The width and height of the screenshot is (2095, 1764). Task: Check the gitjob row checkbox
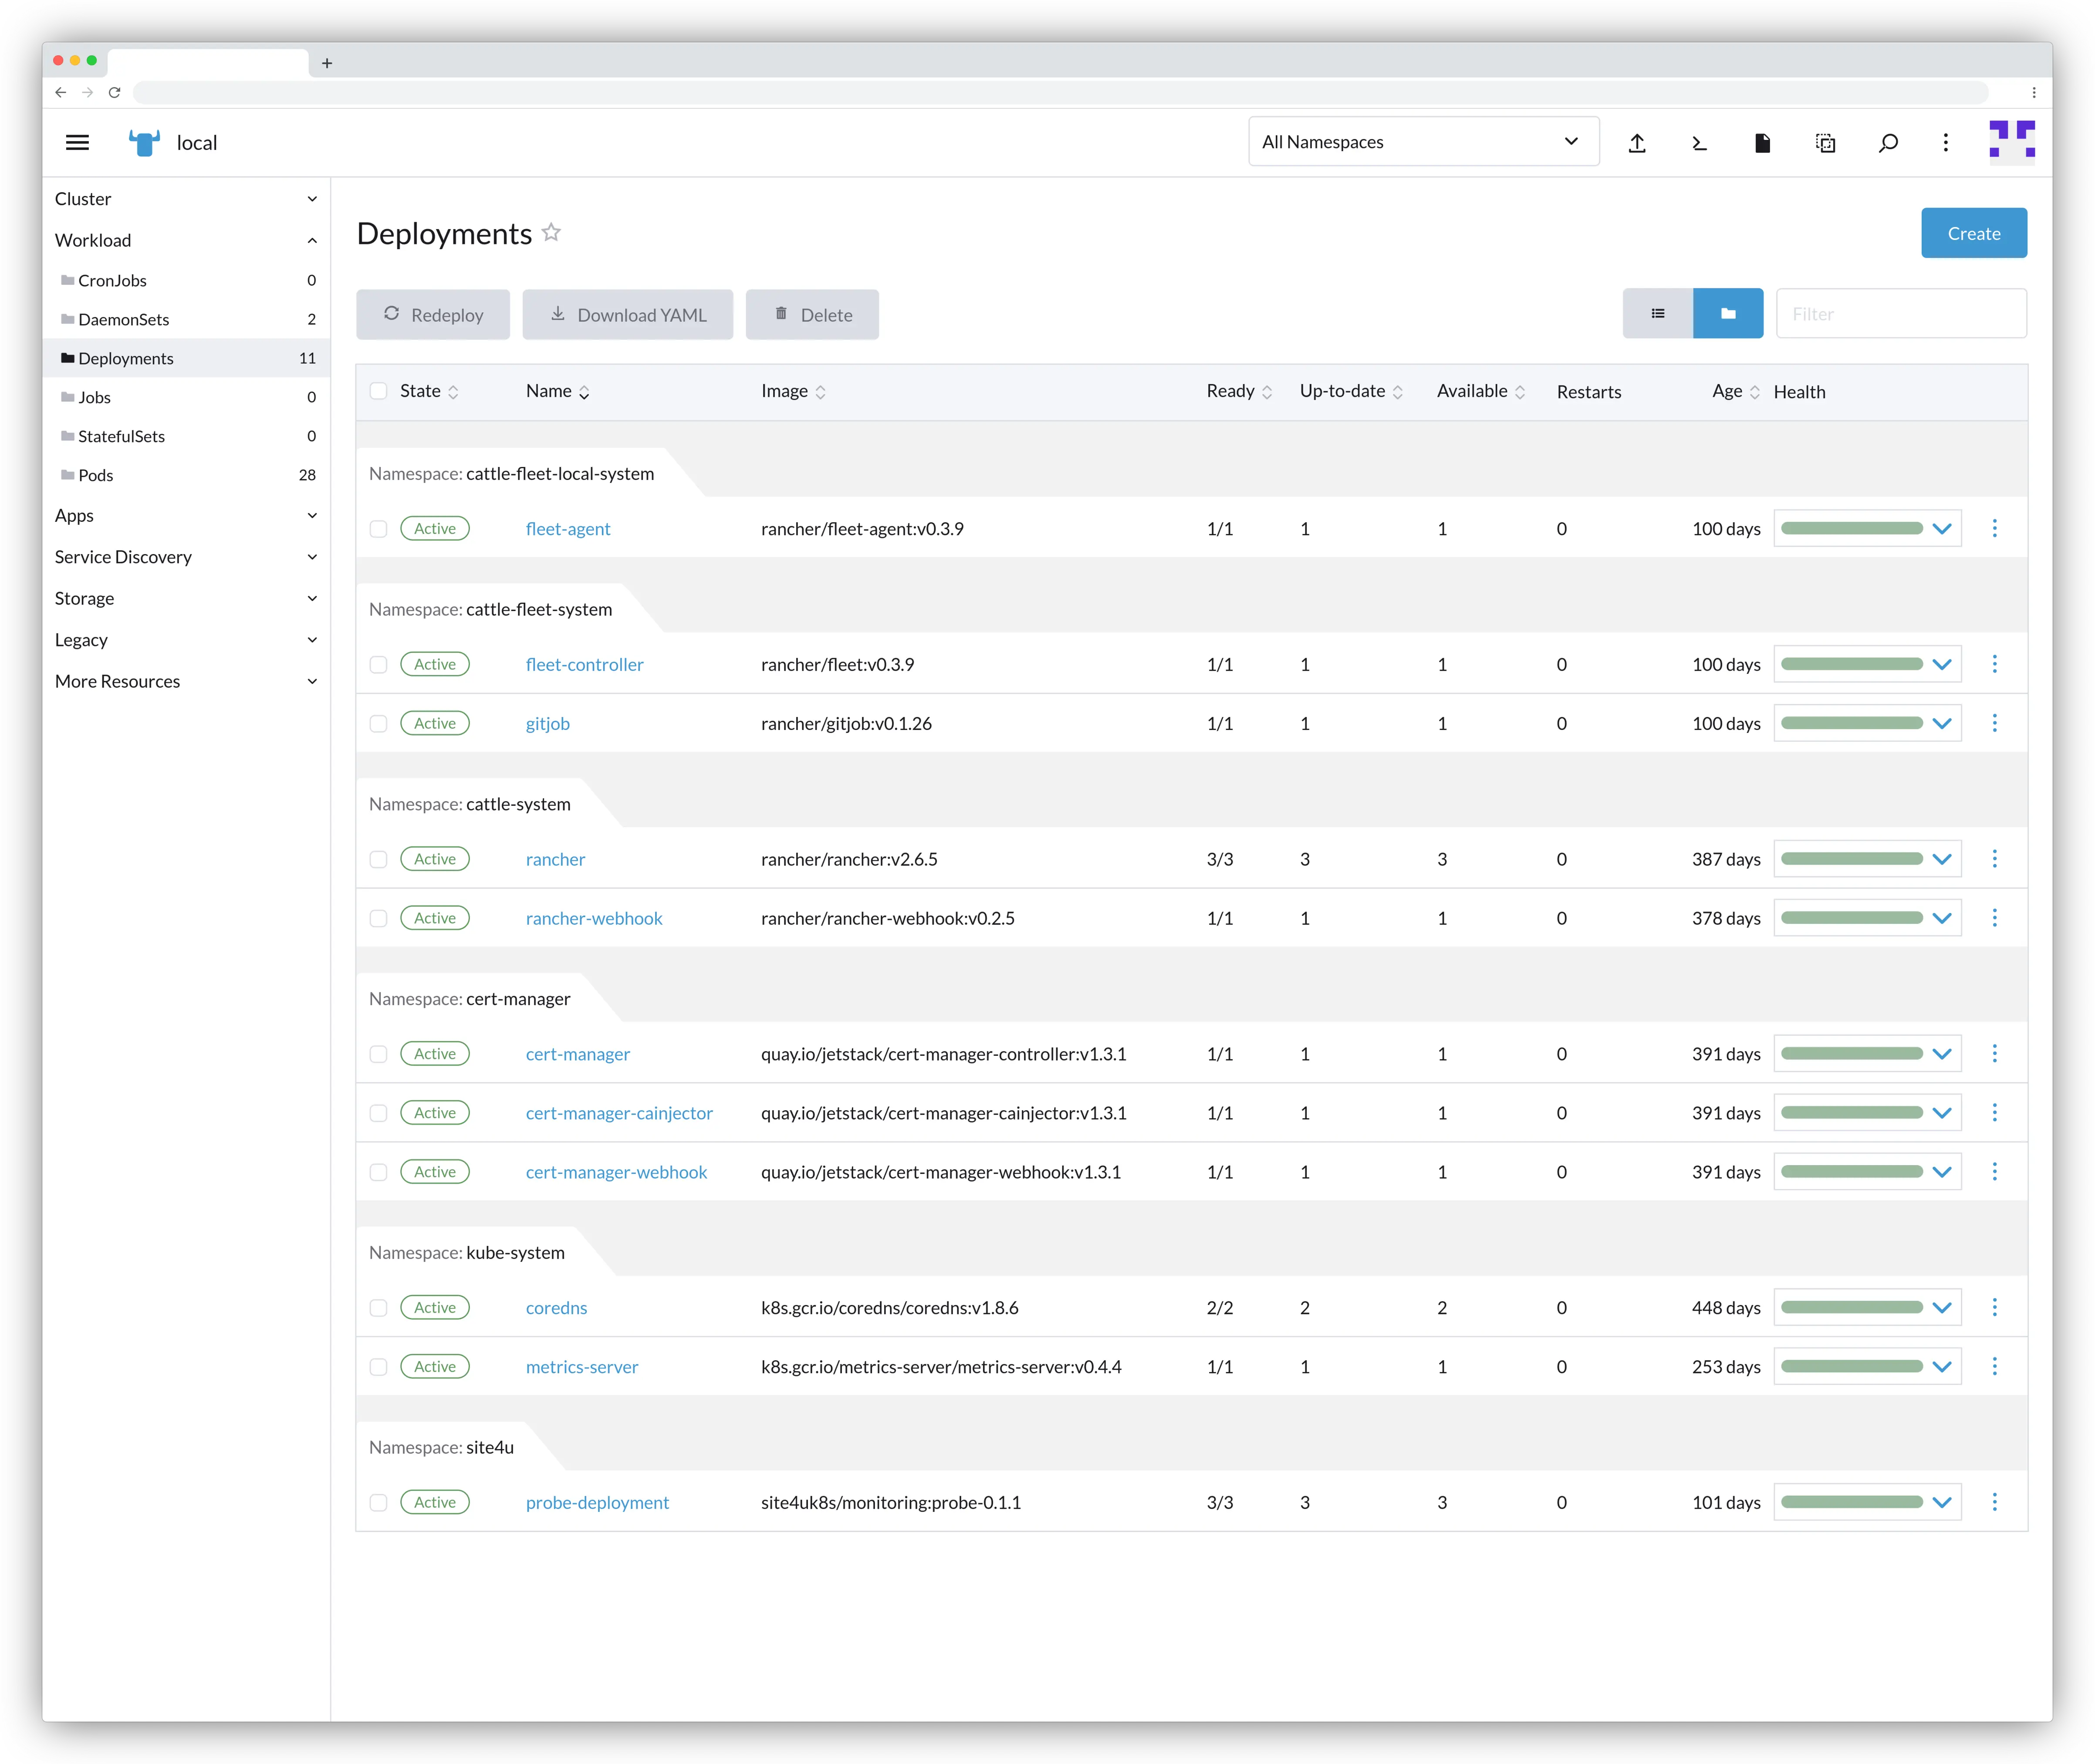tap(378, 724)
